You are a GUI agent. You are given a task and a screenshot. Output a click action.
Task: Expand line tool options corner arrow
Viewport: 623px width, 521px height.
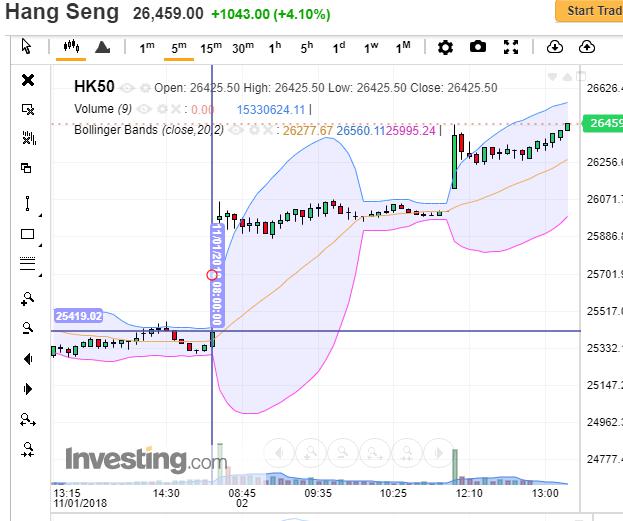pos(40,215)
